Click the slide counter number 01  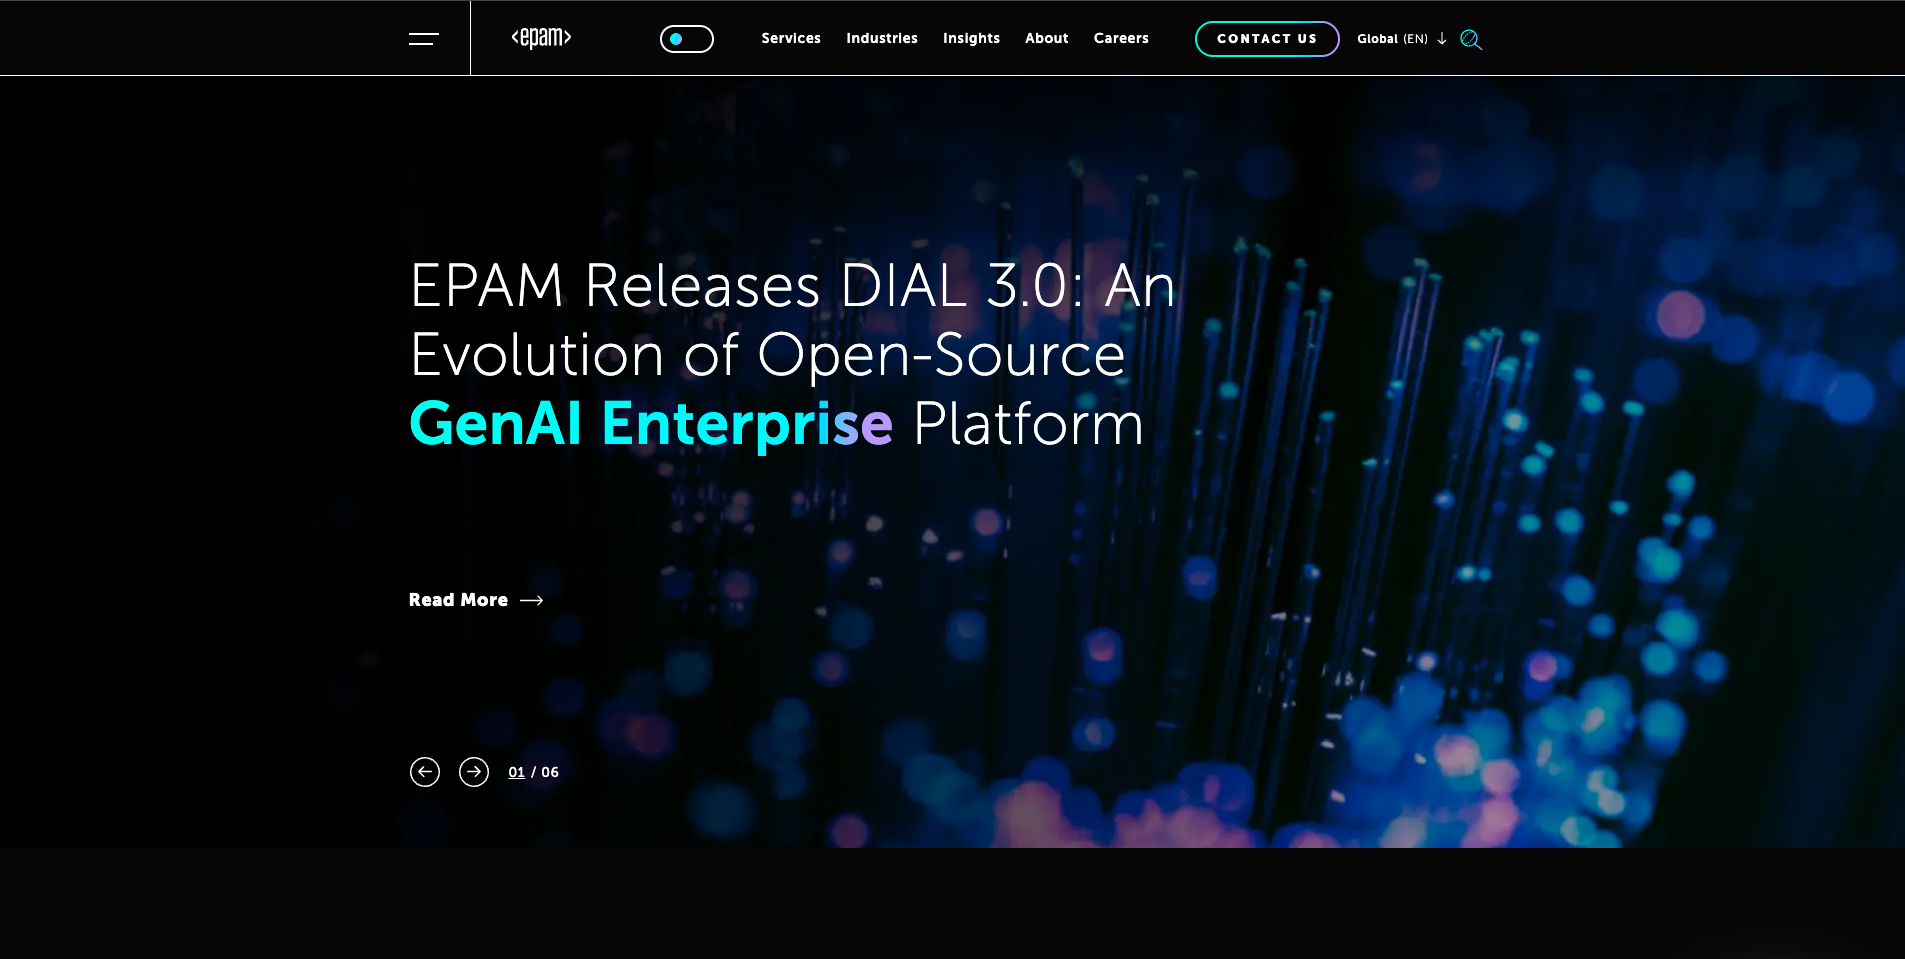point(516,772)
